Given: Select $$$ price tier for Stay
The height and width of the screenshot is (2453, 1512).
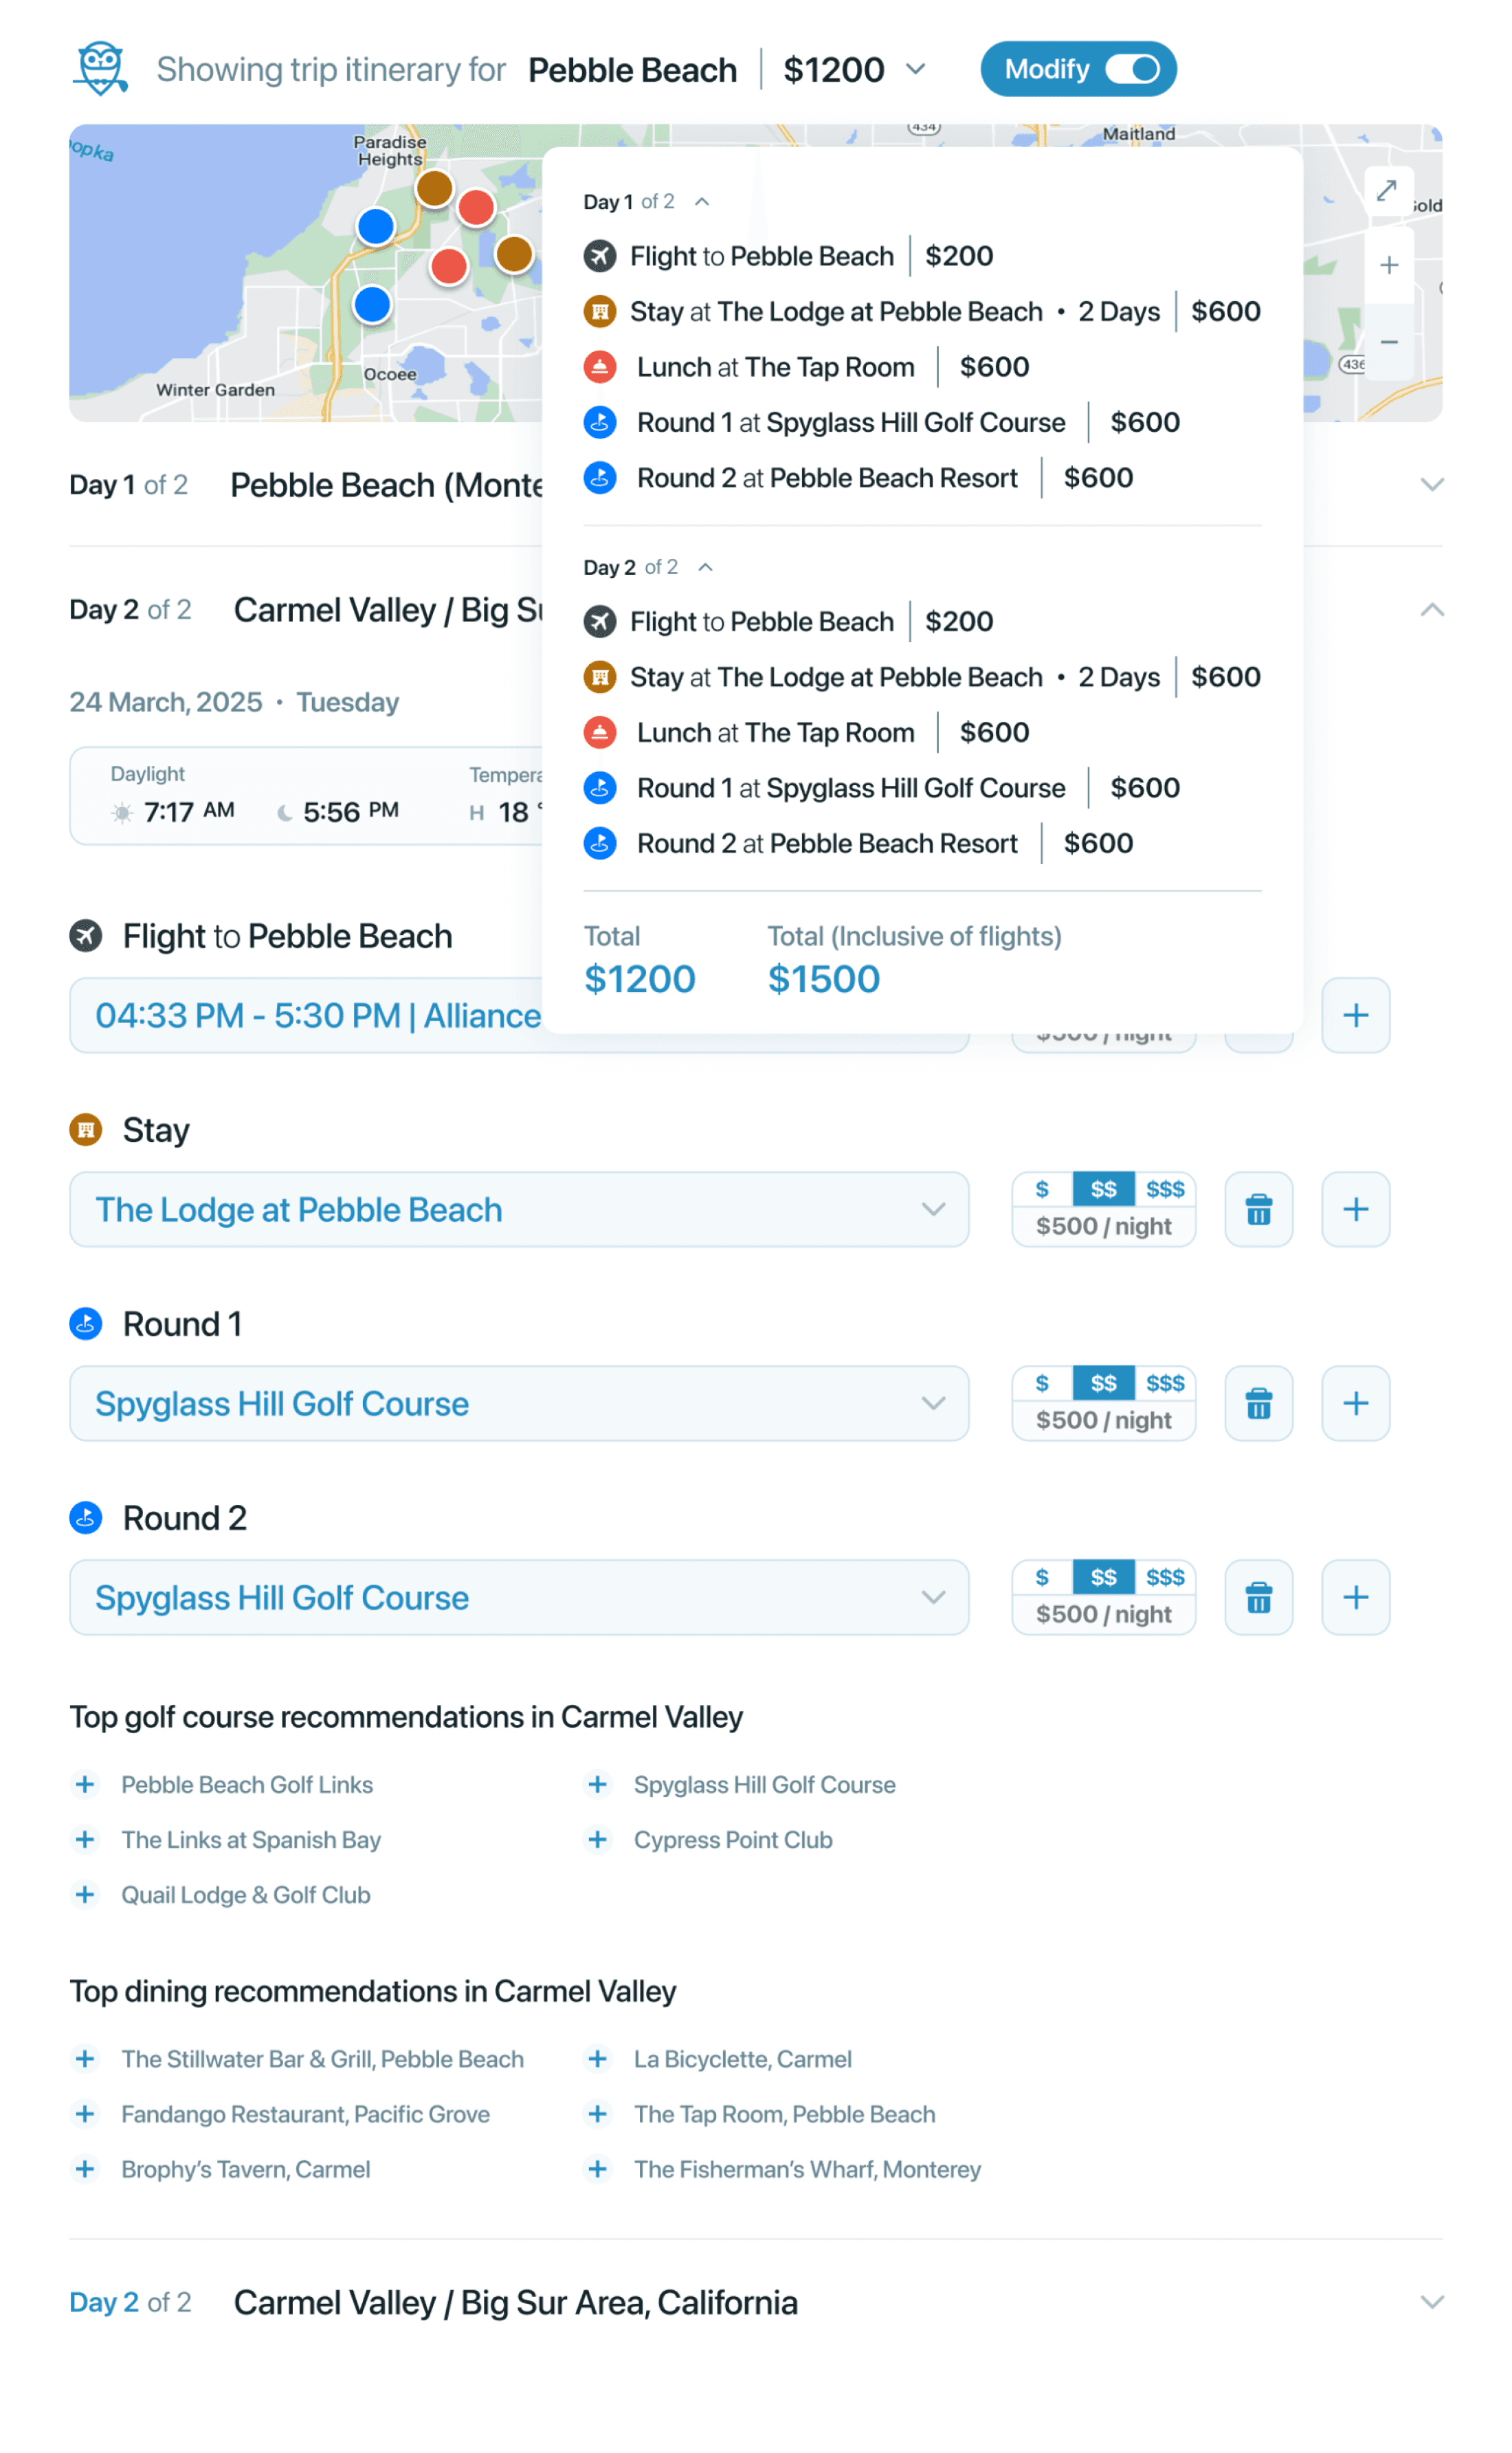Looking at the screenshot, I should 1165,1189.
